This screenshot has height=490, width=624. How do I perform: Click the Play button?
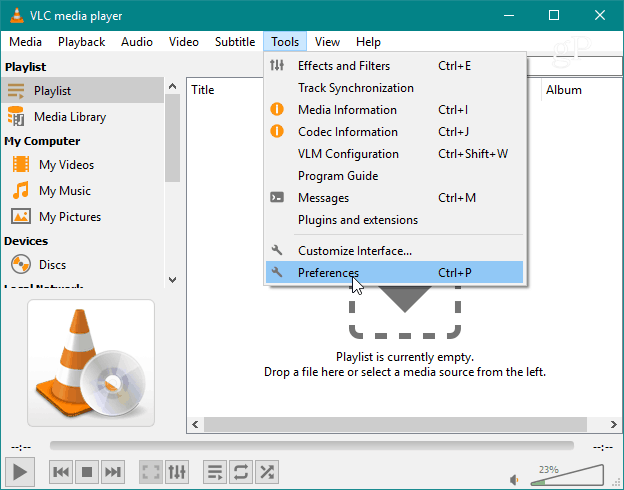tap(20, 472)
